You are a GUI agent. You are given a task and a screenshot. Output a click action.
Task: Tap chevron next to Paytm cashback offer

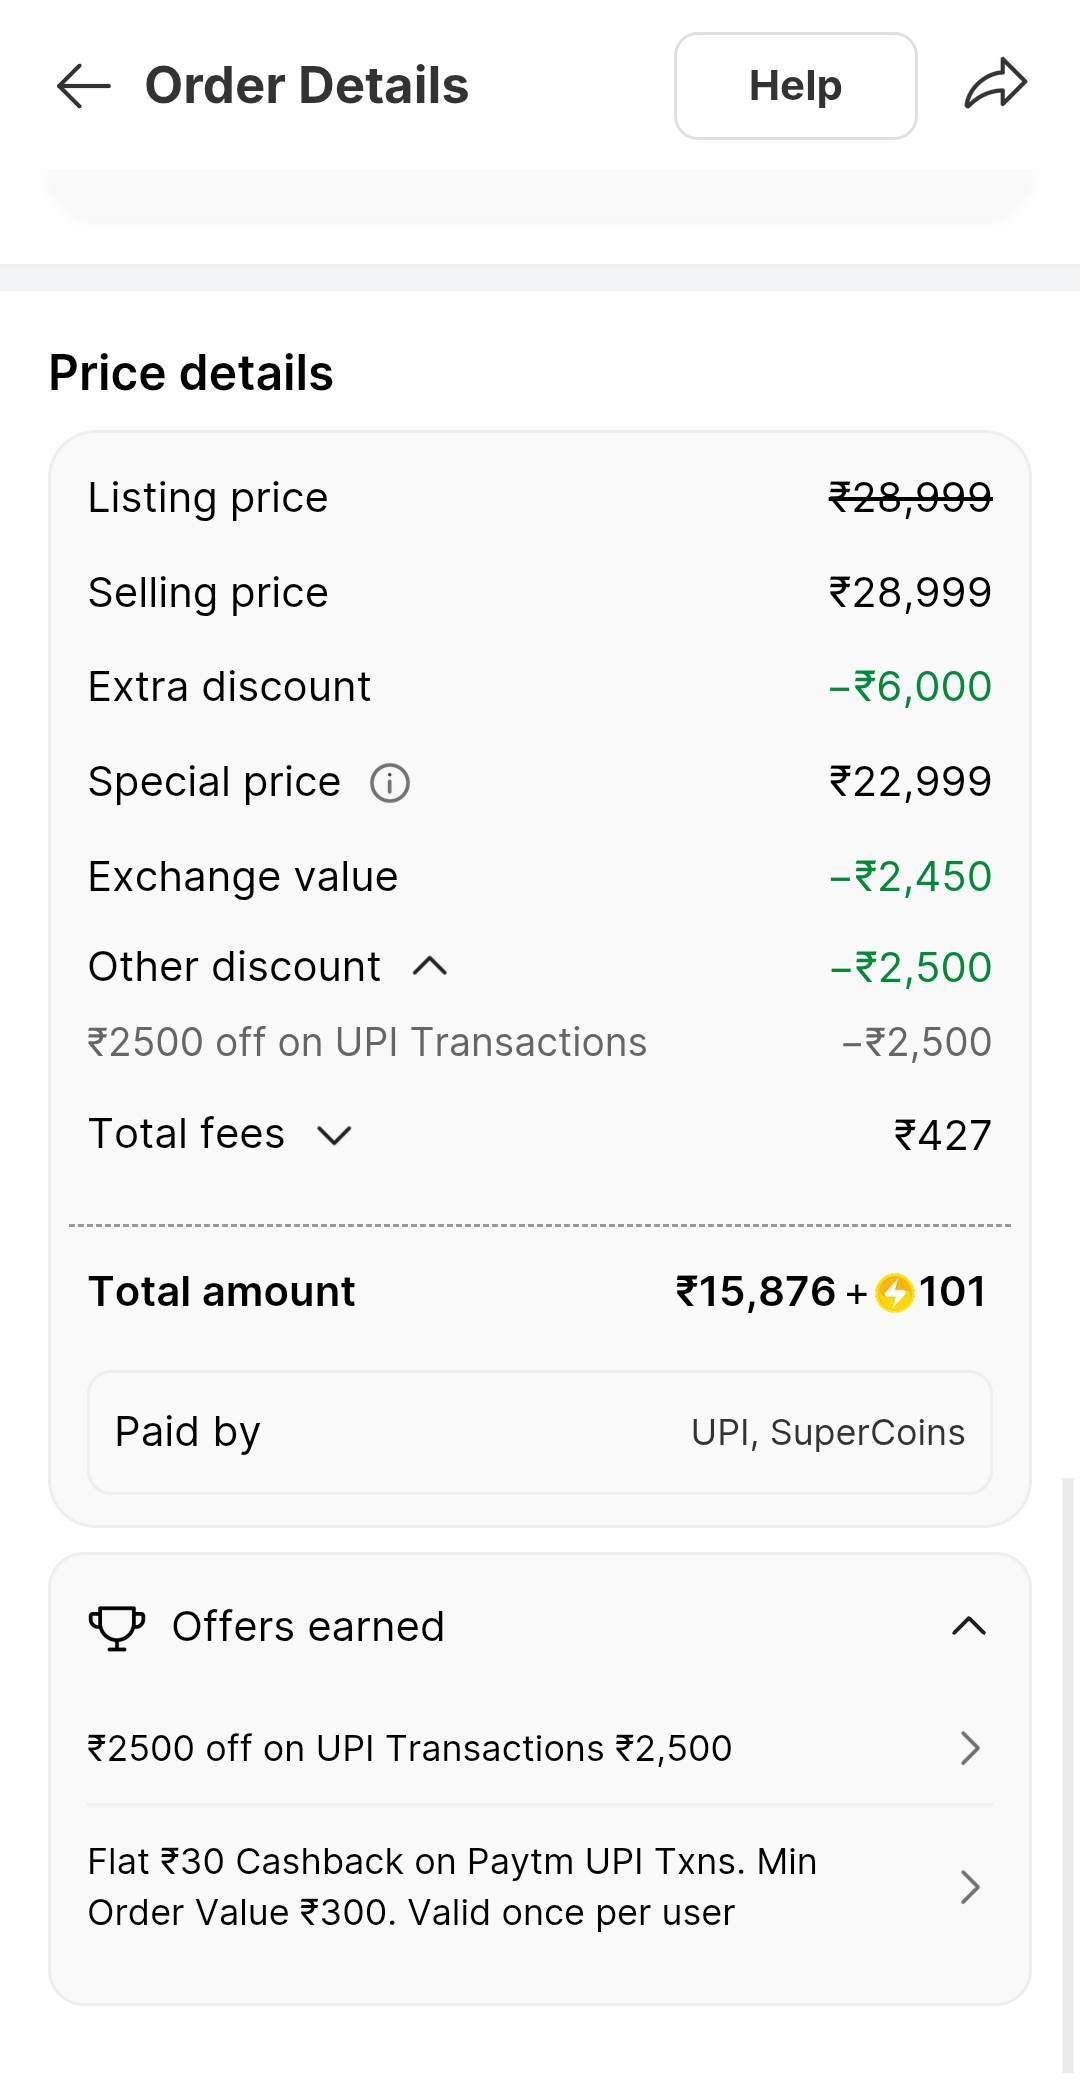tap(968, 1887)
